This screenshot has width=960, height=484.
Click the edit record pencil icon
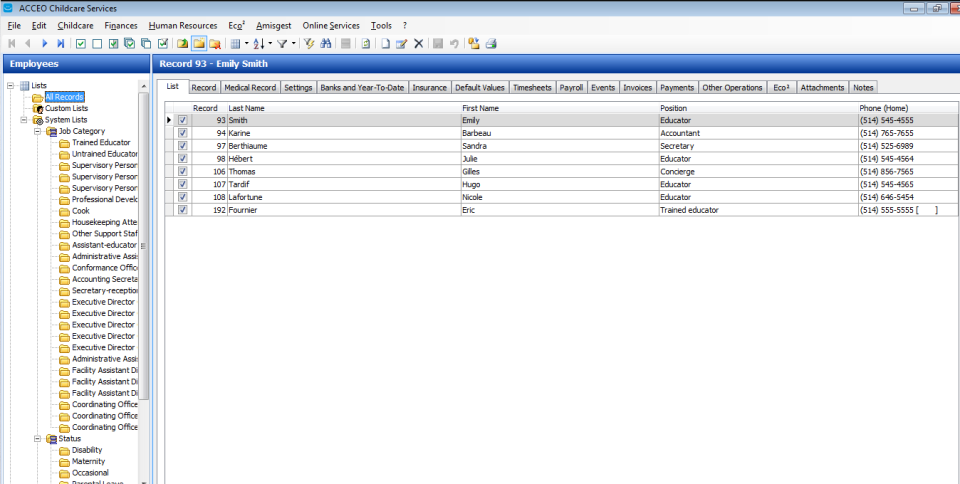(402, 43)
